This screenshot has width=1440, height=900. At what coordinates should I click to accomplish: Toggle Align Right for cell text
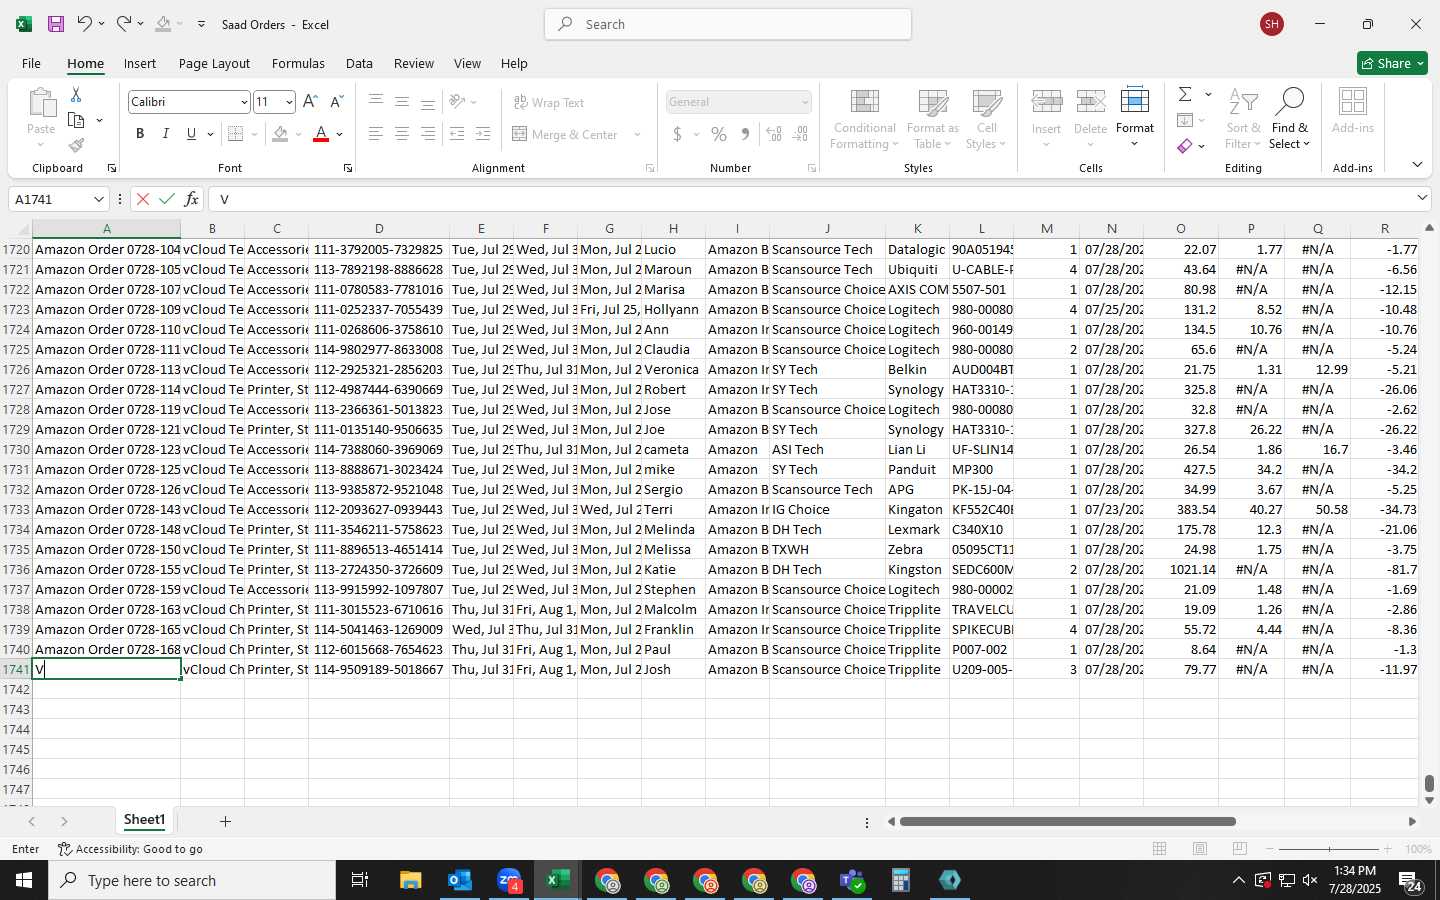(428, 134)
